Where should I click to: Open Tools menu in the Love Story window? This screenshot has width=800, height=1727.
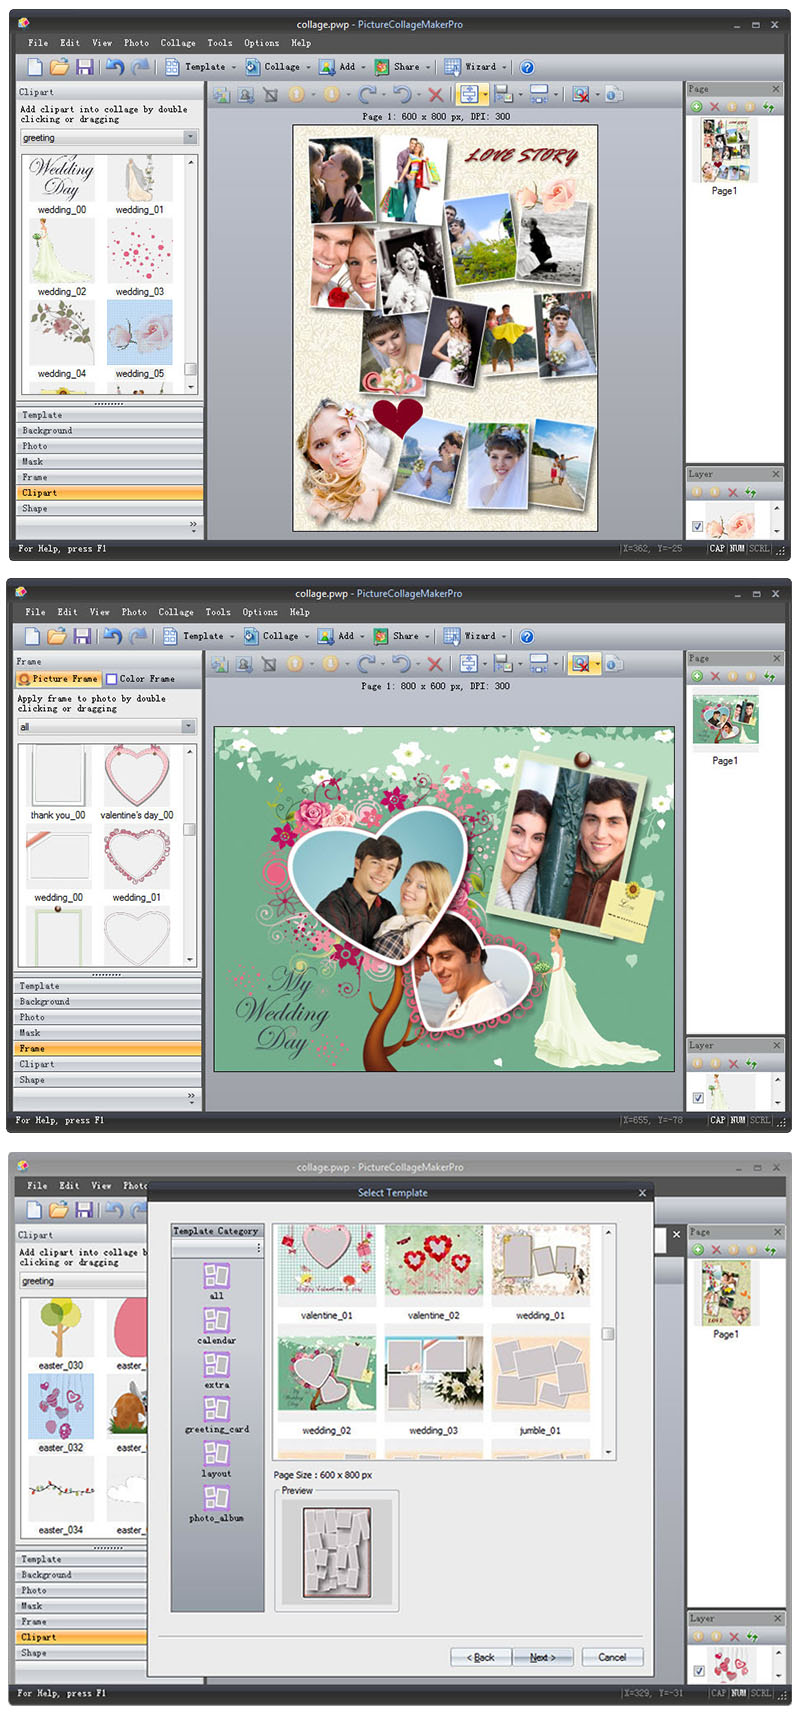pyautogui.click(x=219, y=43)
